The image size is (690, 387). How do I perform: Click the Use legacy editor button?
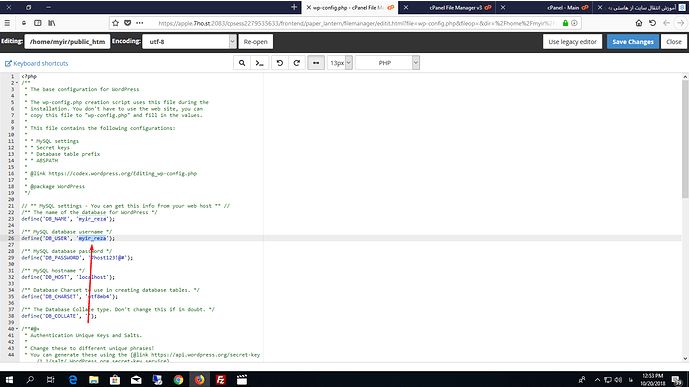[572, 41]
